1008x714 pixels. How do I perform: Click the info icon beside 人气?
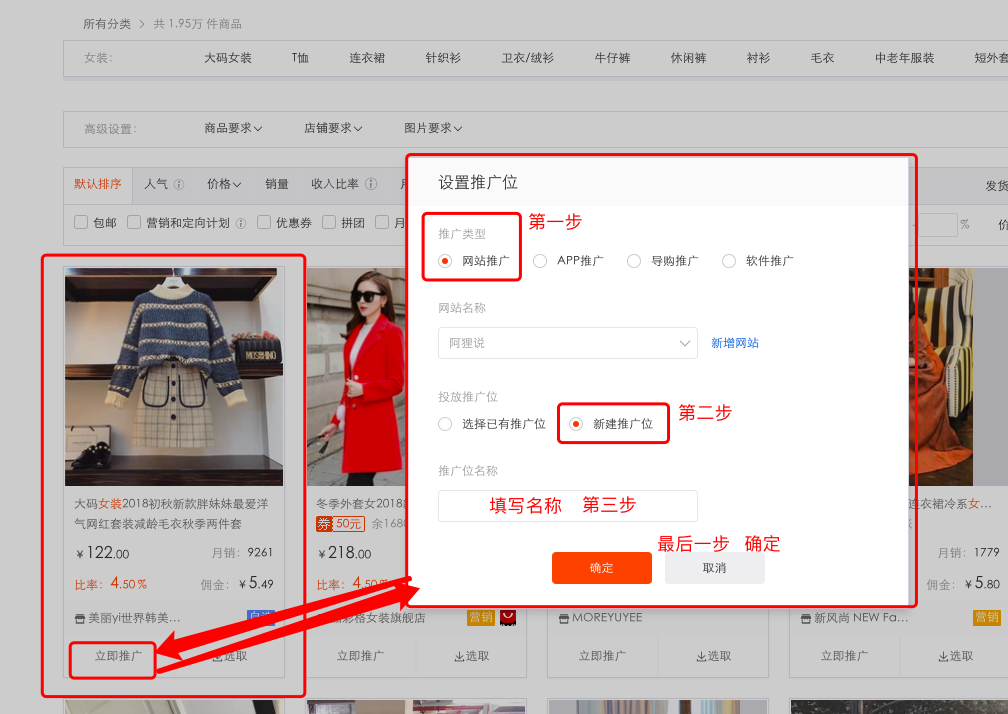click(179, 185)
